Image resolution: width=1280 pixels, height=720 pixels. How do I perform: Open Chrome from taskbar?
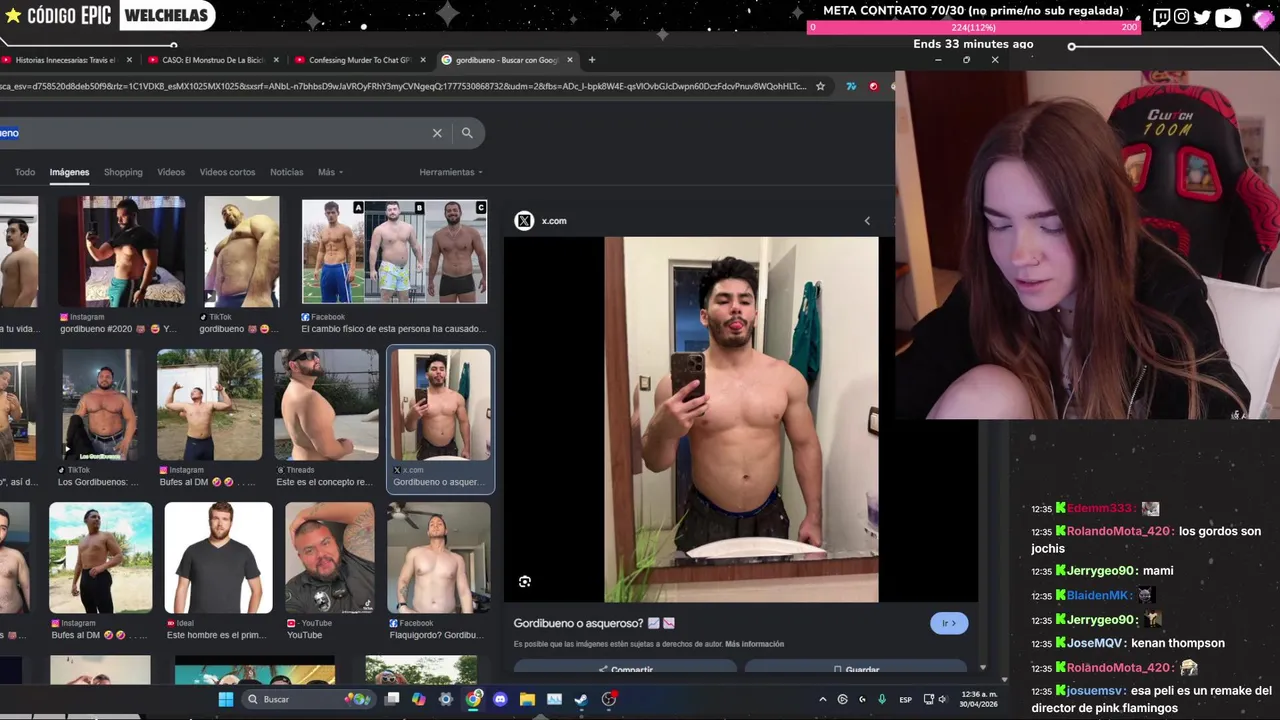pyautogui.click(x=473, y=699)
